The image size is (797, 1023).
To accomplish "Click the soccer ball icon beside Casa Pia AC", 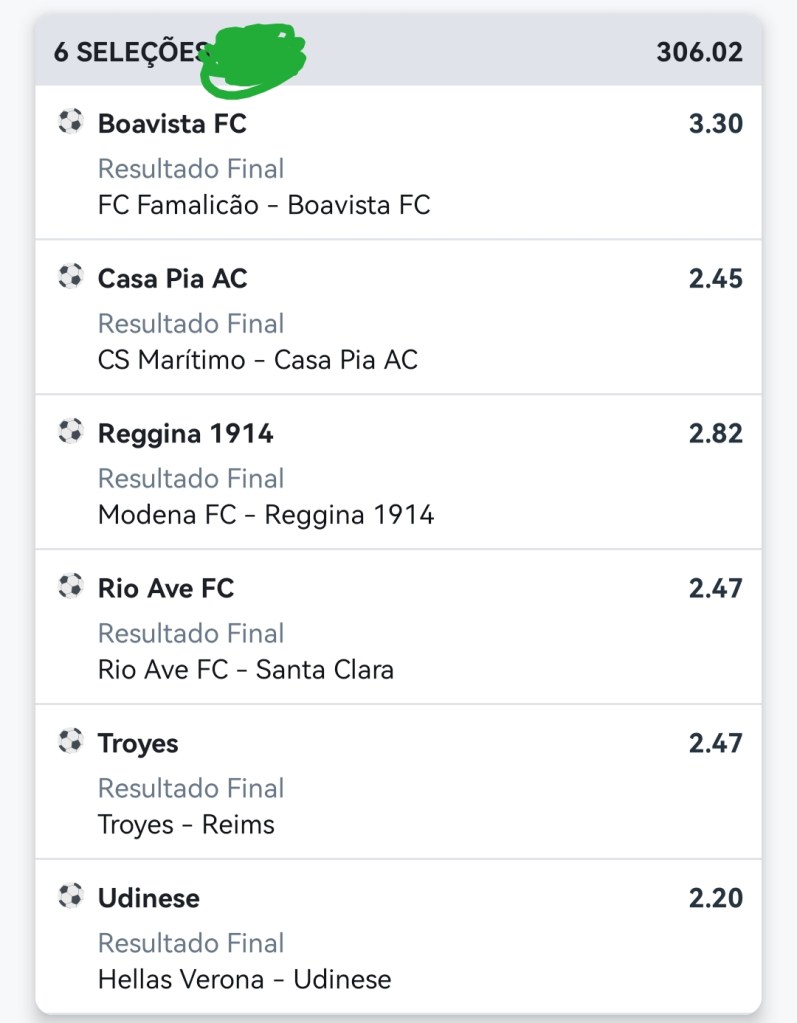I will click(70, 277).
